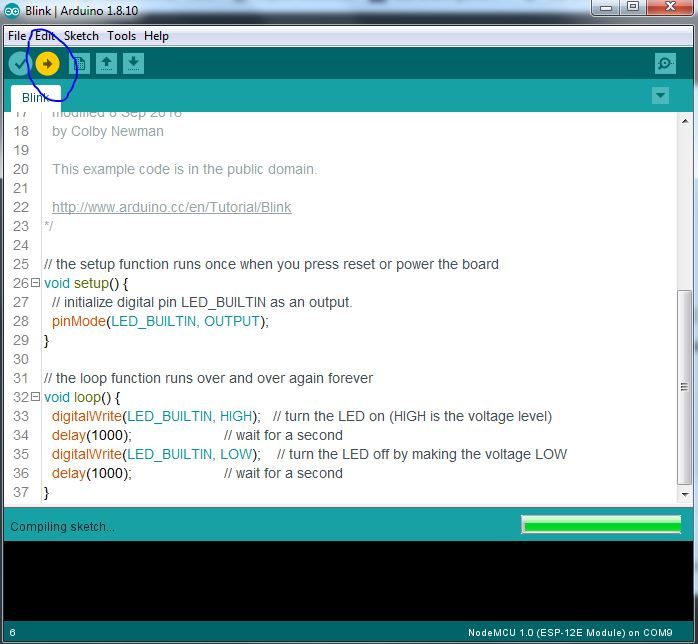
Task: Close the Arduino window
Action: point(670,7)
